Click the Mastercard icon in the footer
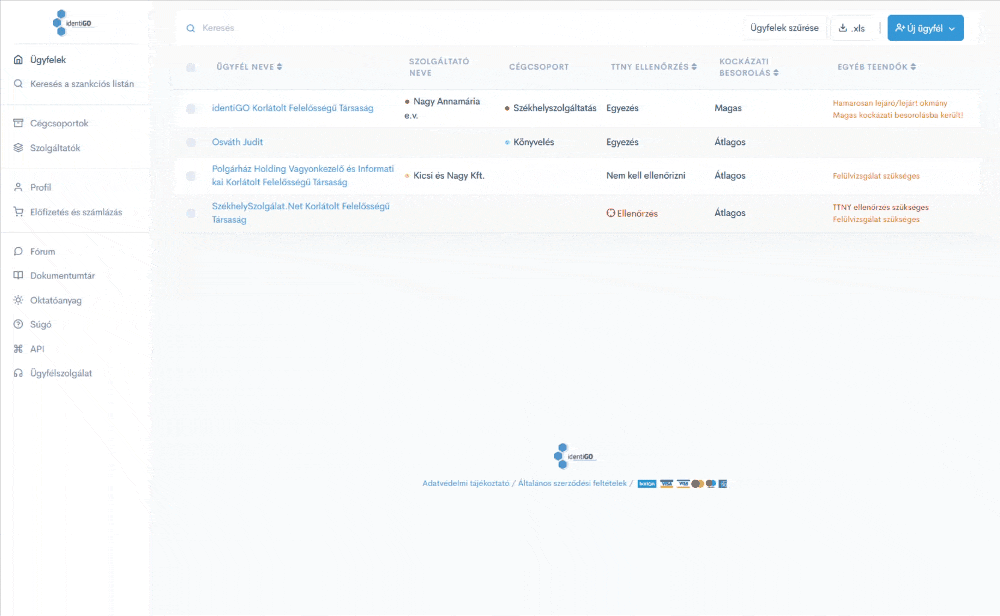Screen dimensions: 1000x616 click(698, 484)
